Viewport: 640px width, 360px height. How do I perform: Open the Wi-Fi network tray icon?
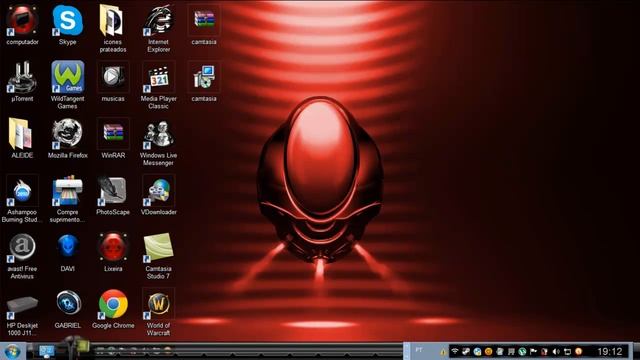pos(455,351)
